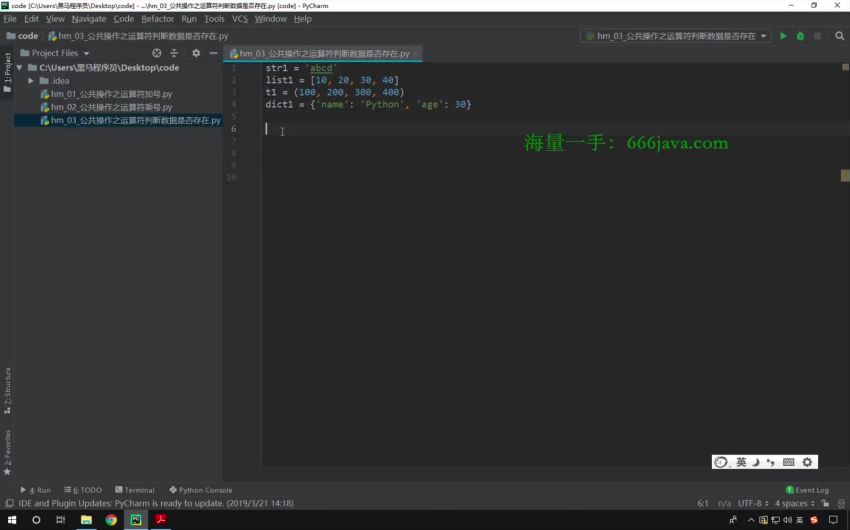Image resolution: width=850 pixels, height=530 pixels.
Task: Toggle the 1: Project side tool window
Action: click(7, 72)
